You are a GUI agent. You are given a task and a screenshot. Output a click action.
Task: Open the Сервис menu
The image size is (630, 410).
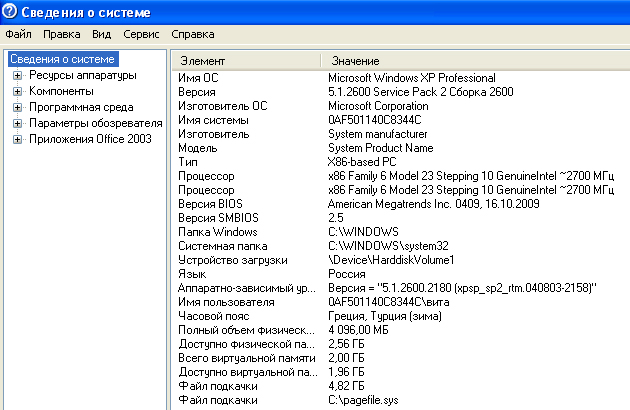pyautogui.click(x=140, y=34)
